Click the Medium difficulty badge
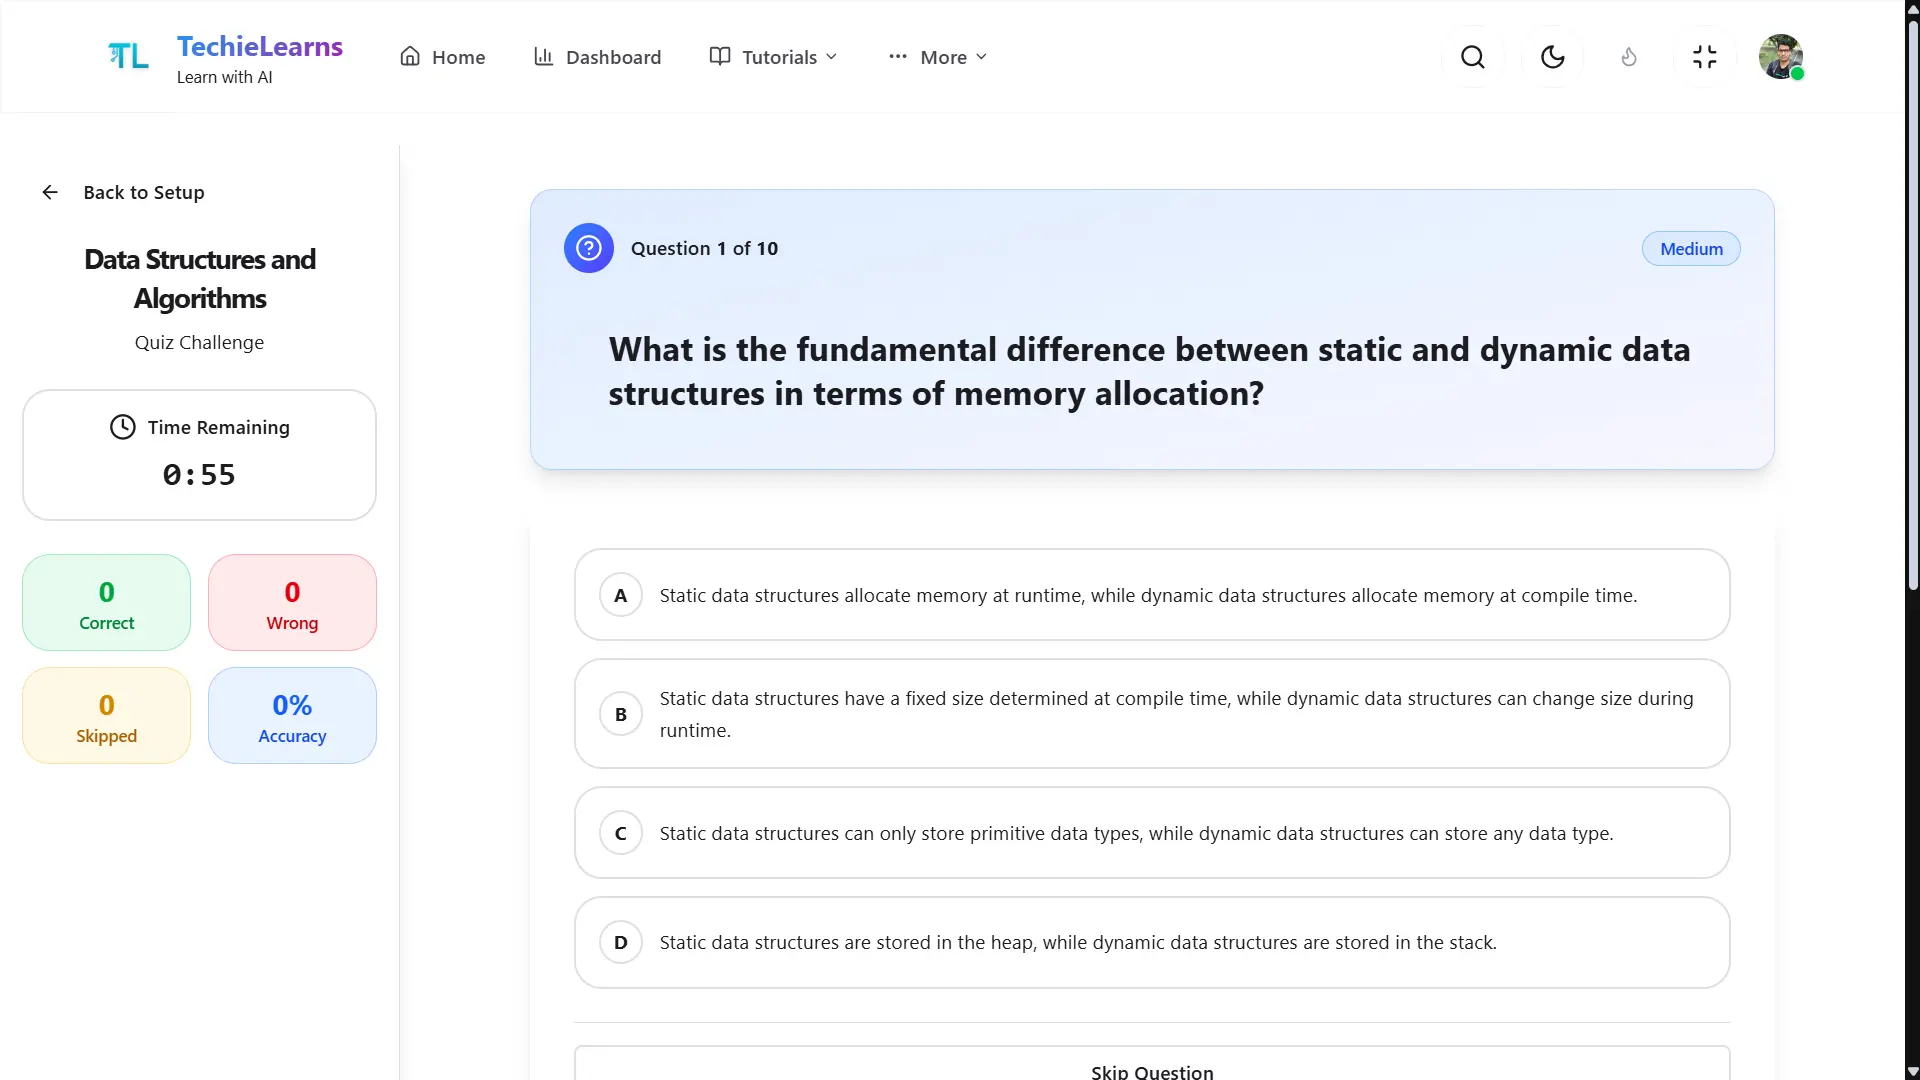 tap(1691, 249)
